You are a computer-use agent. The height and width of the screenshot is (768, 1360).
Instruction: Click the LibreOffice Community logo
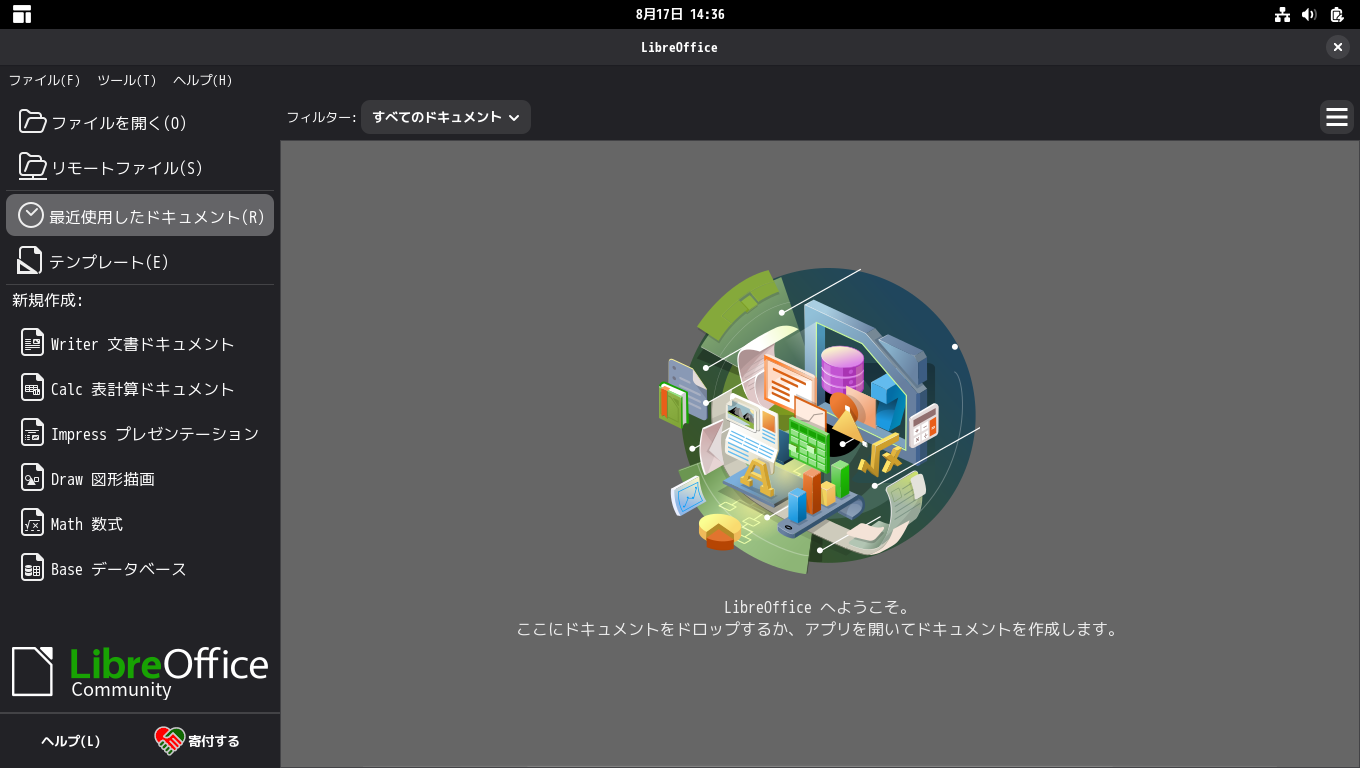tap(140, 671)
